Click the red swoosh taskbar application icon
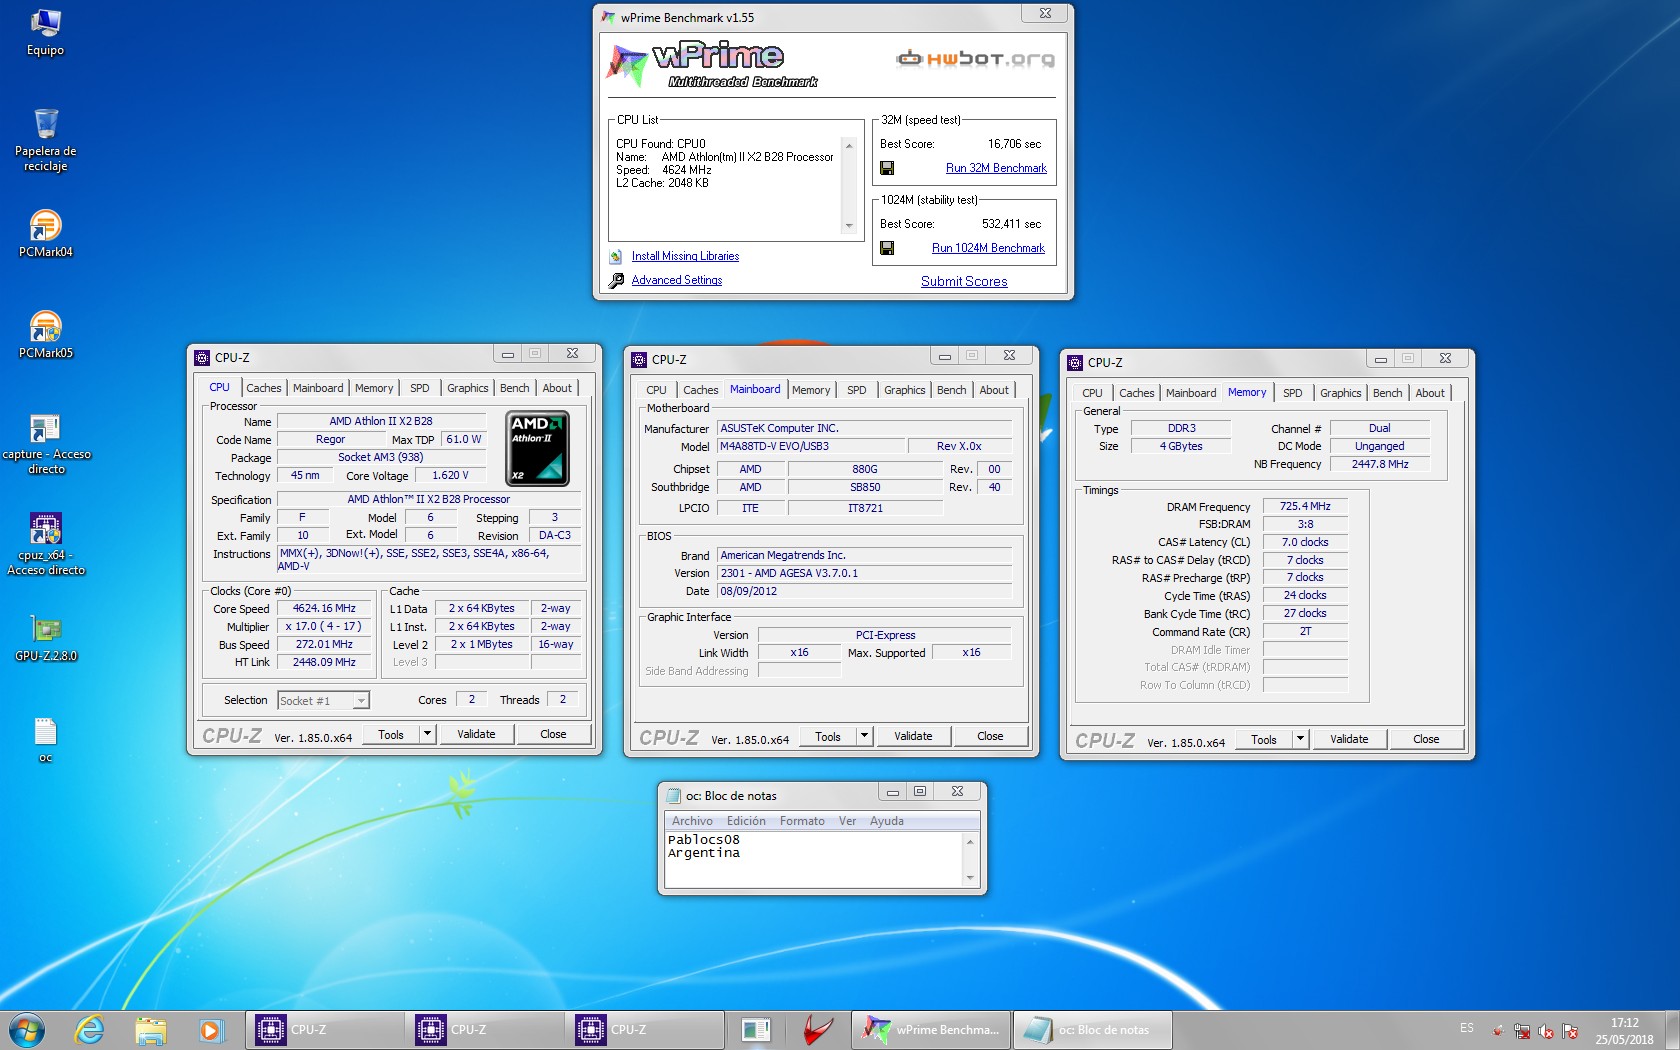This screenshot has height=1050, width=1680. click(817, 1030)
